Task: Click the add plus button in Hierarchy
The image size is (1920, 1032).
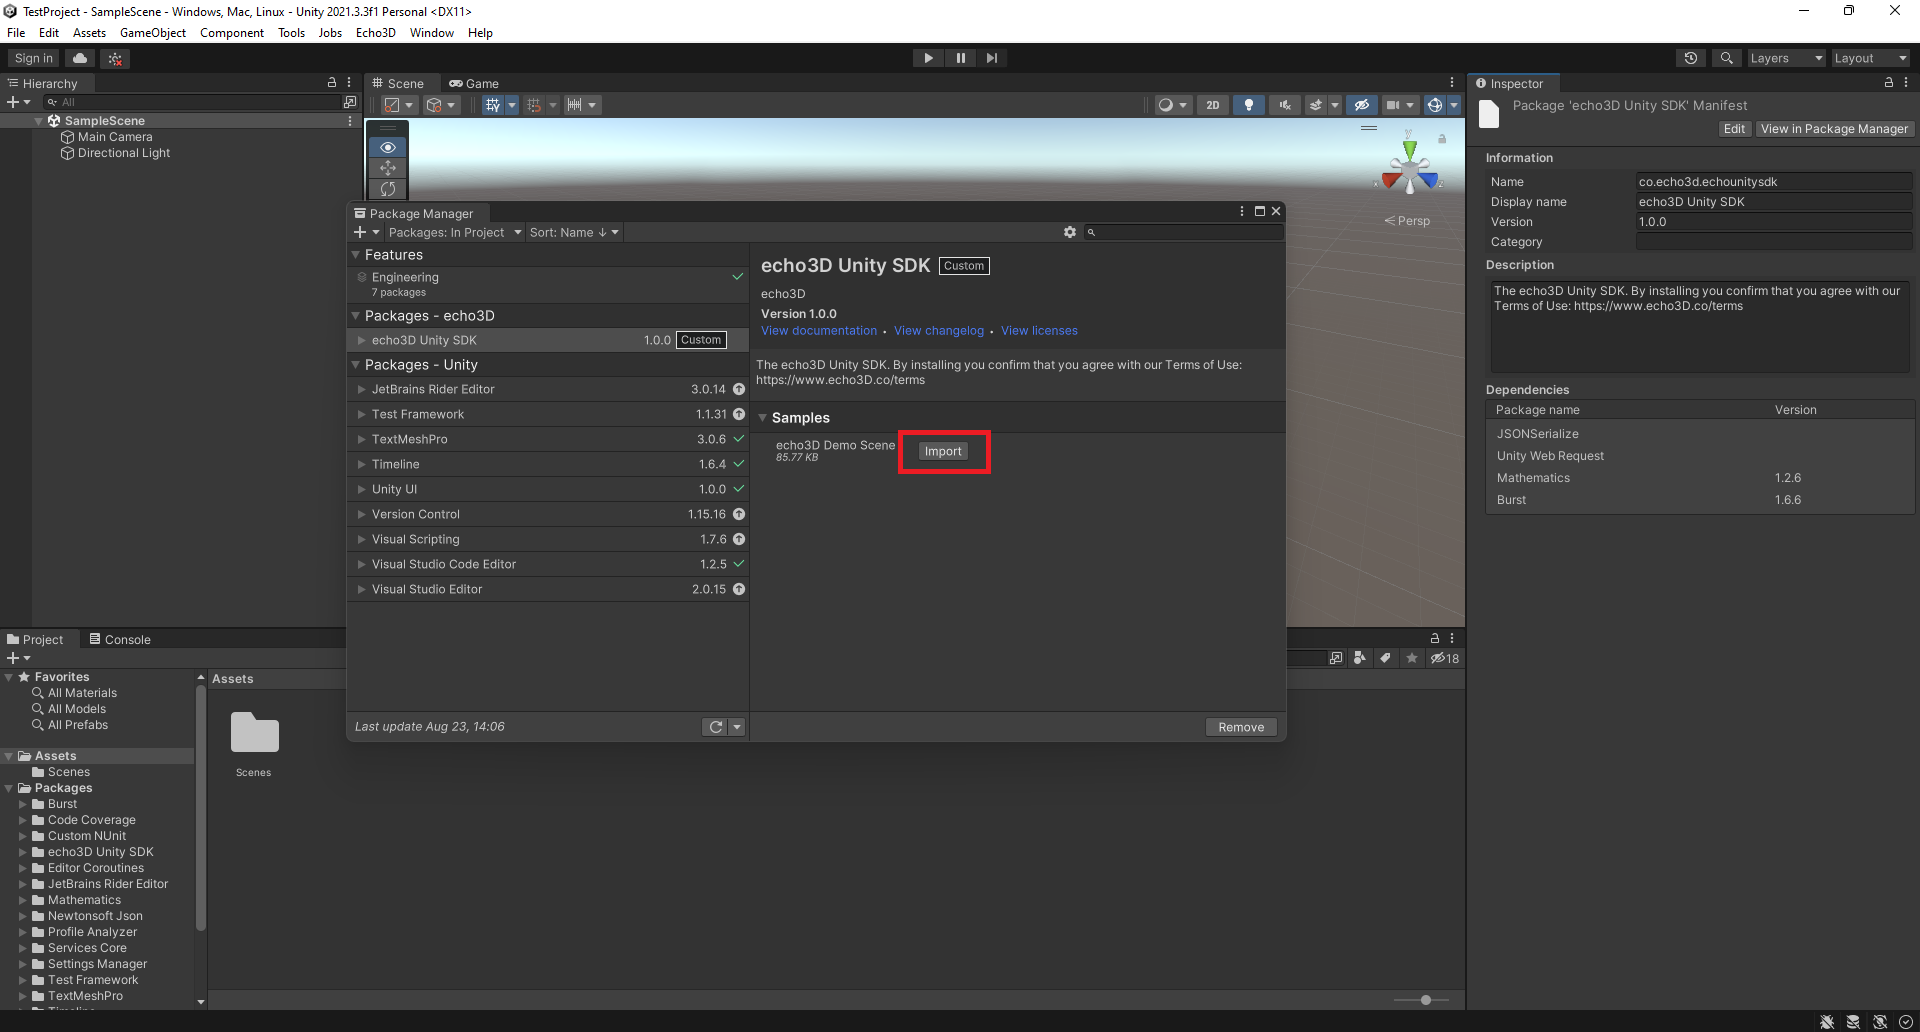Action: pyautogui.click(x=18, y=102)
